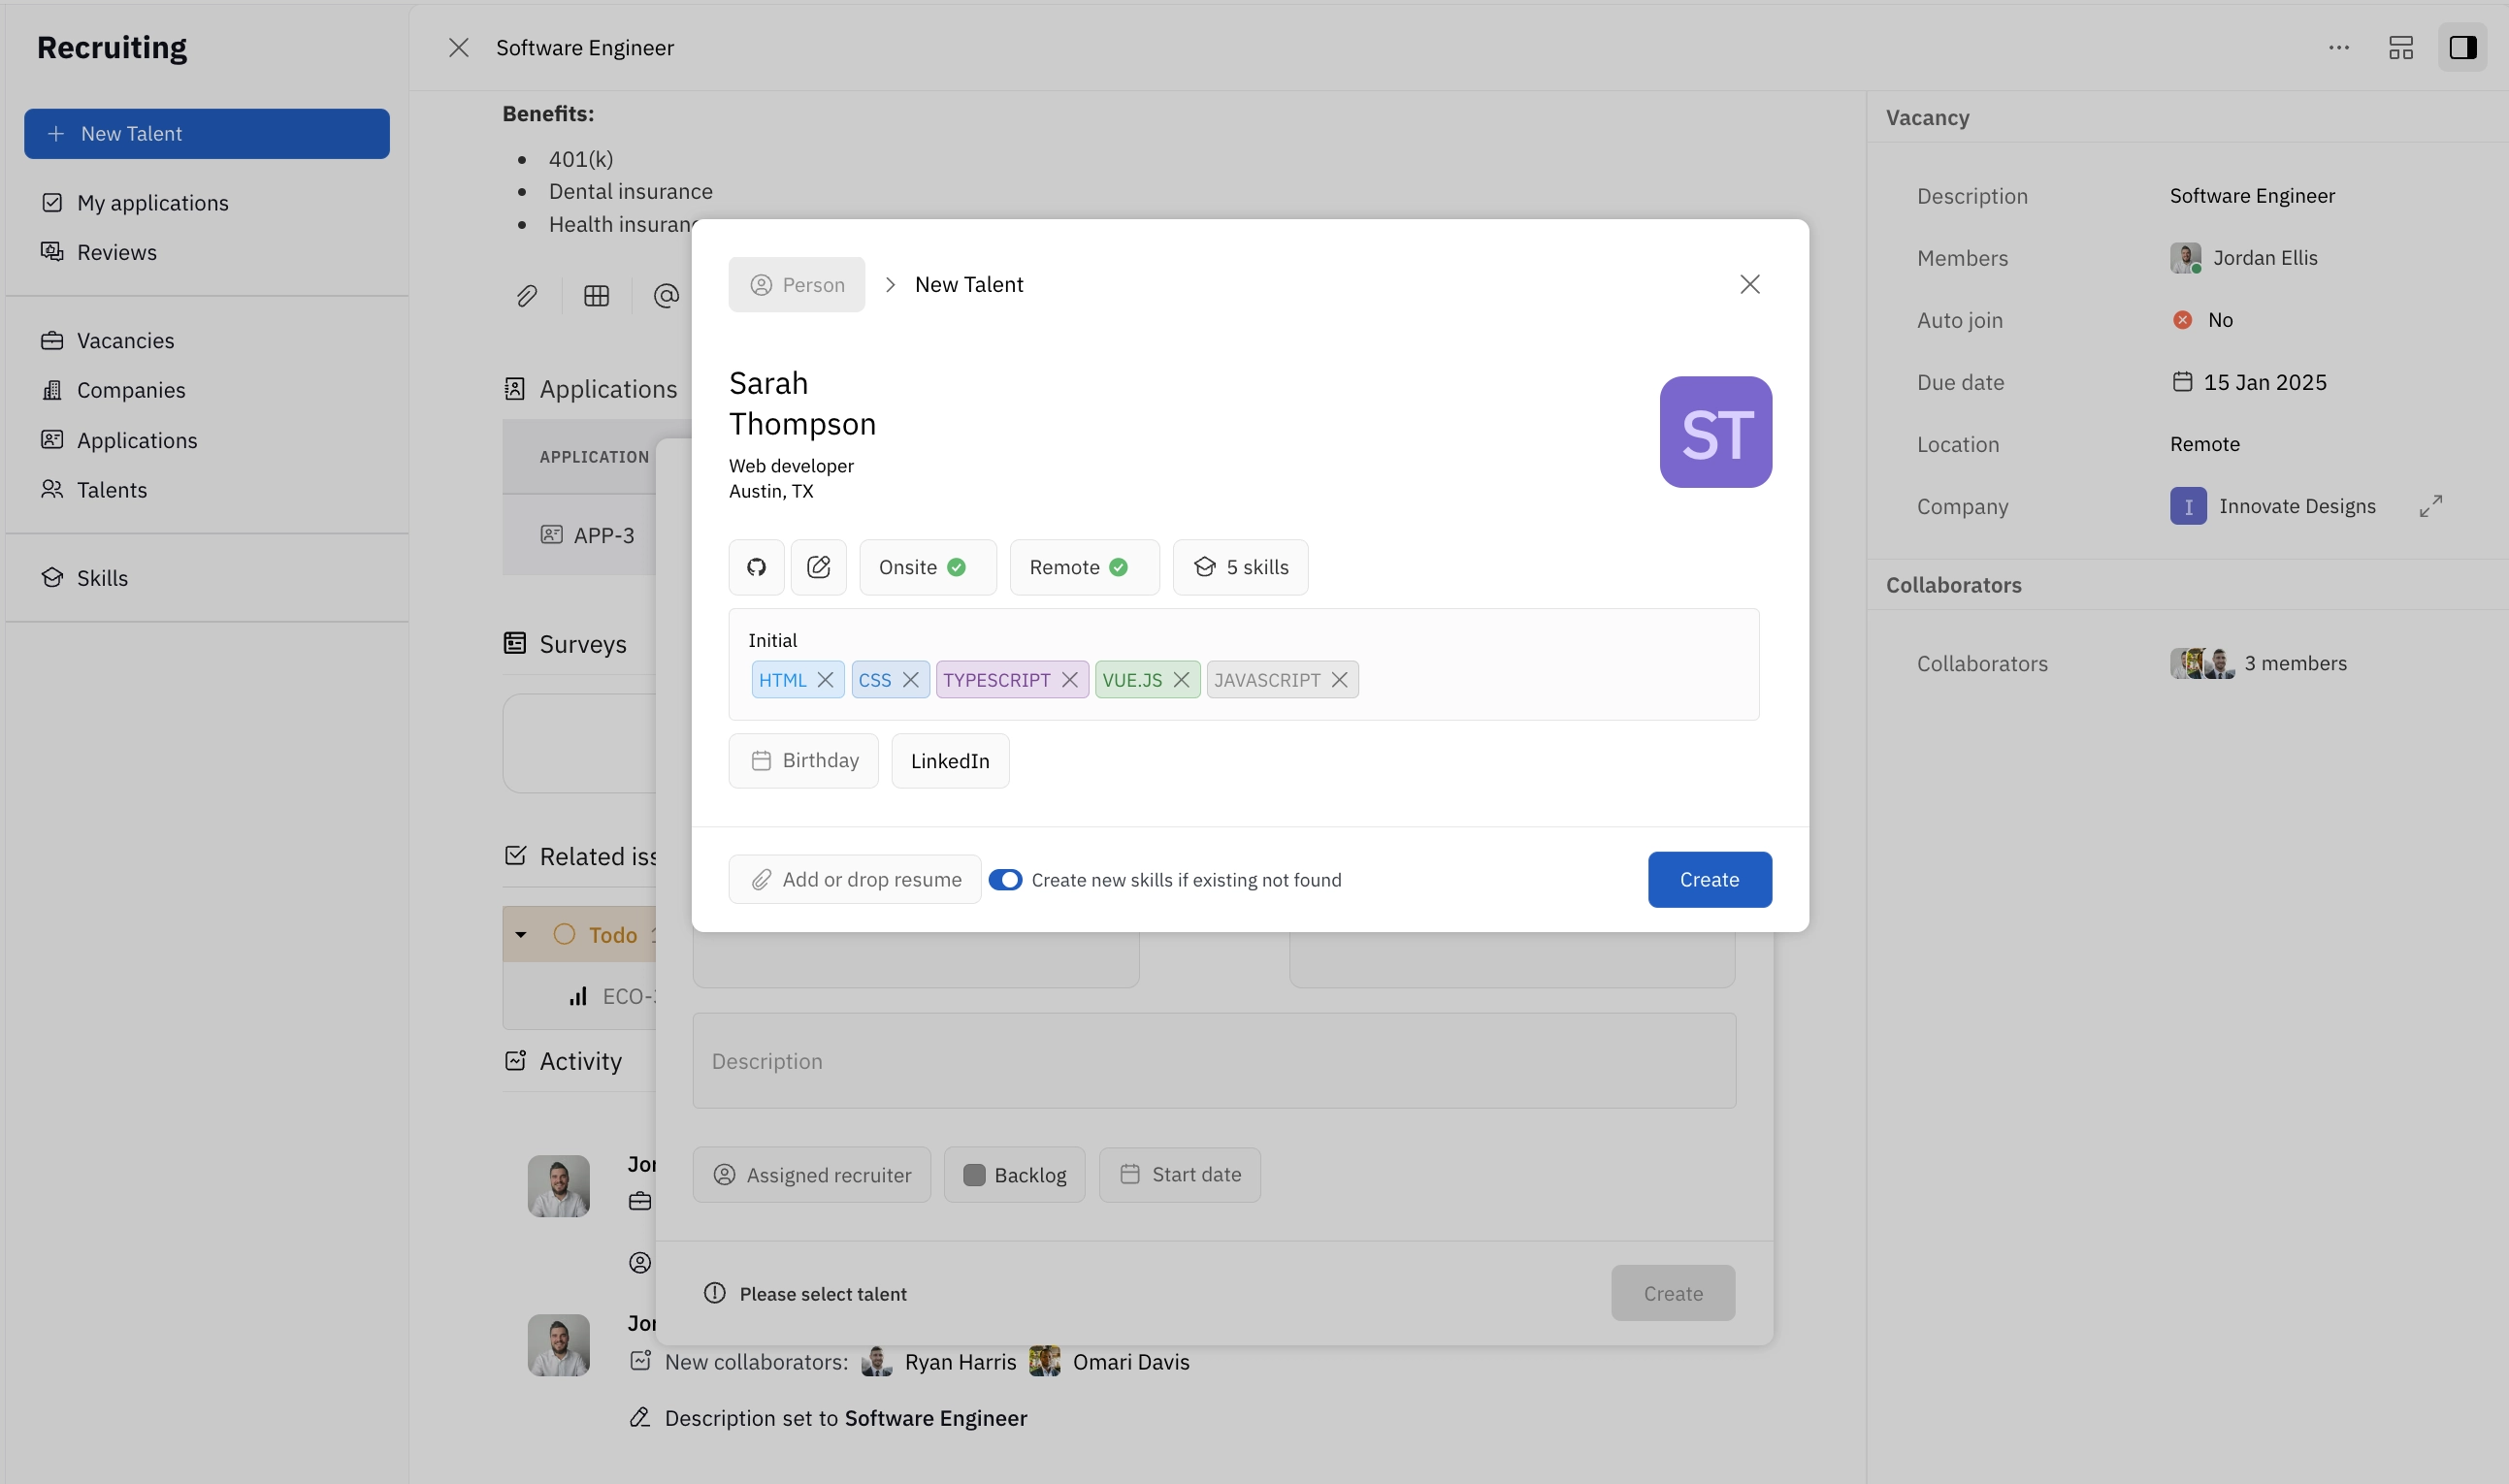Click the Add or drop resume field

[855, 880]
